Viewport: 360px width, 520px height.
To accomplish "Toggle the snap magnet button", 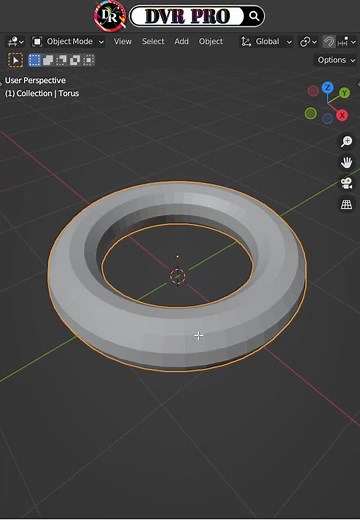I will [x=329, y=42].
